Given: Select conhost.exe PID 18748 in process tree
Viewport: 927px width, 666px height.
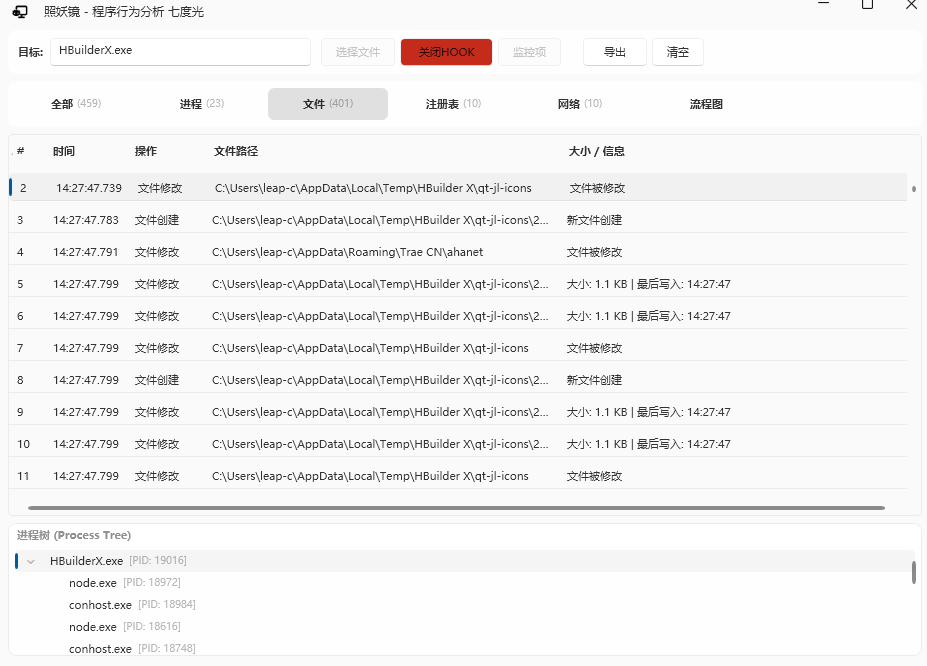Looking at the screenshot, I should [132, 648].
